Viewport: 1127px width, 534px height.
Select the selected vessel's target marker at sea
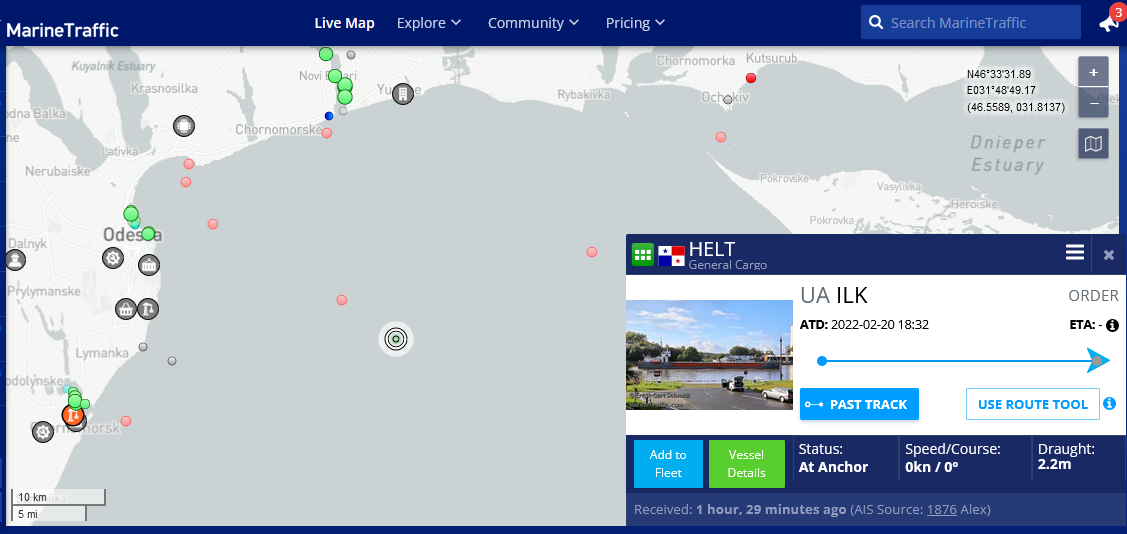point(396,339)
